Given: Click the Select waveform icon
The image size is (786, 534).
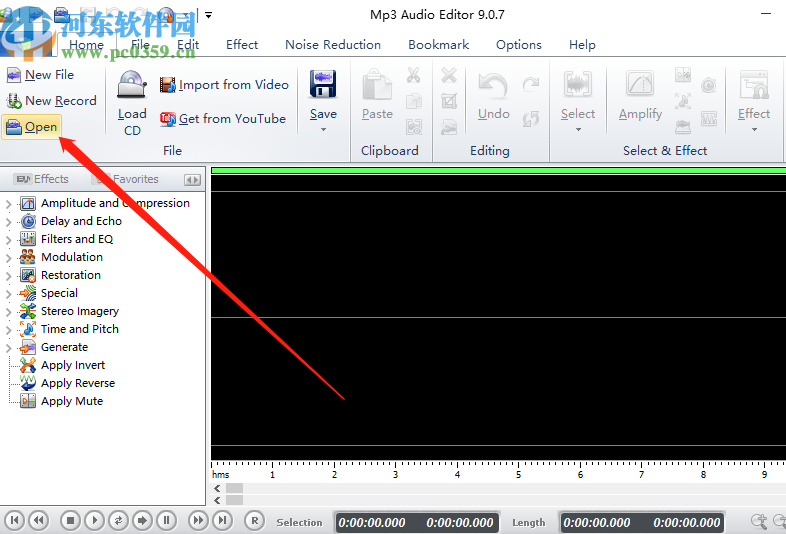Looking at the screenshot, I should coord(578,84).
